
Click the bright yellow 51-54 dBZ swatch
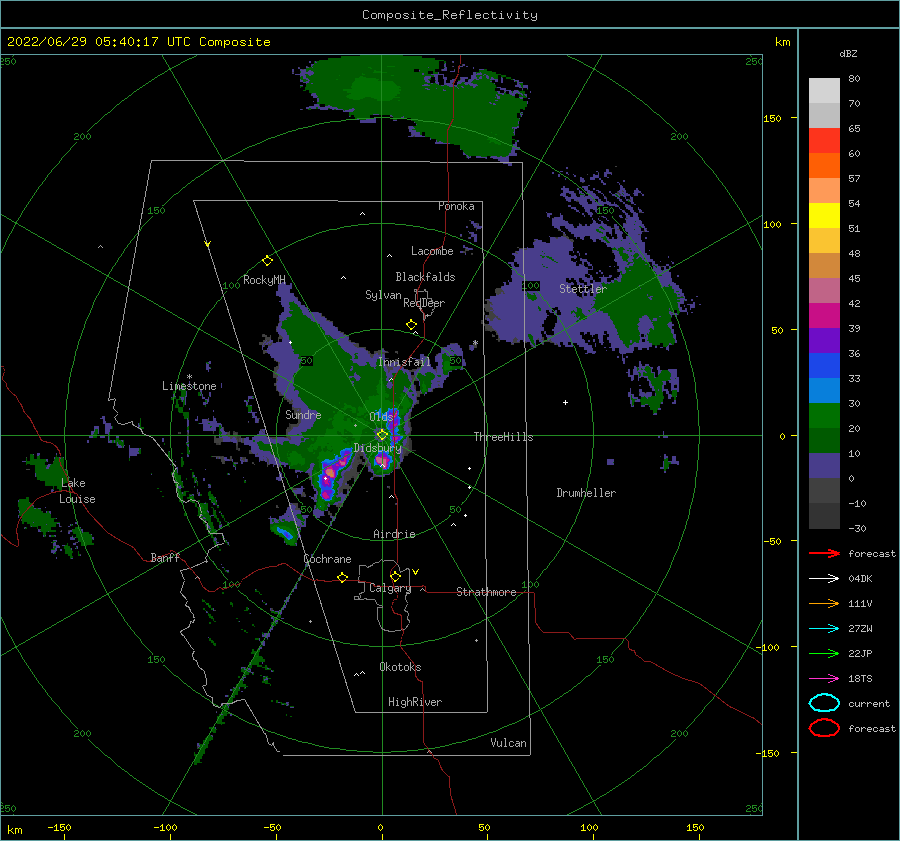point(824,216)
